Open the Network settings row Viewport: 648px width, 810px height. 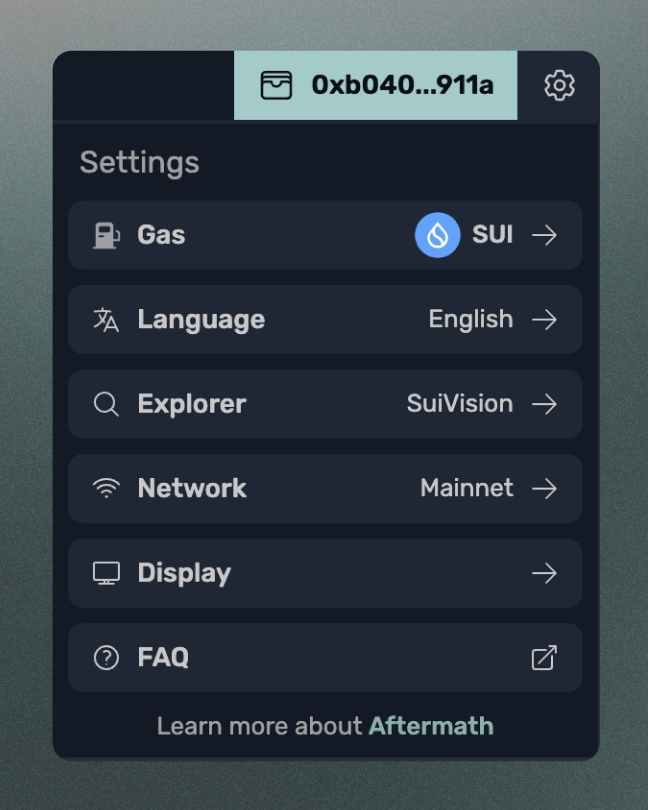coord(325,488)
